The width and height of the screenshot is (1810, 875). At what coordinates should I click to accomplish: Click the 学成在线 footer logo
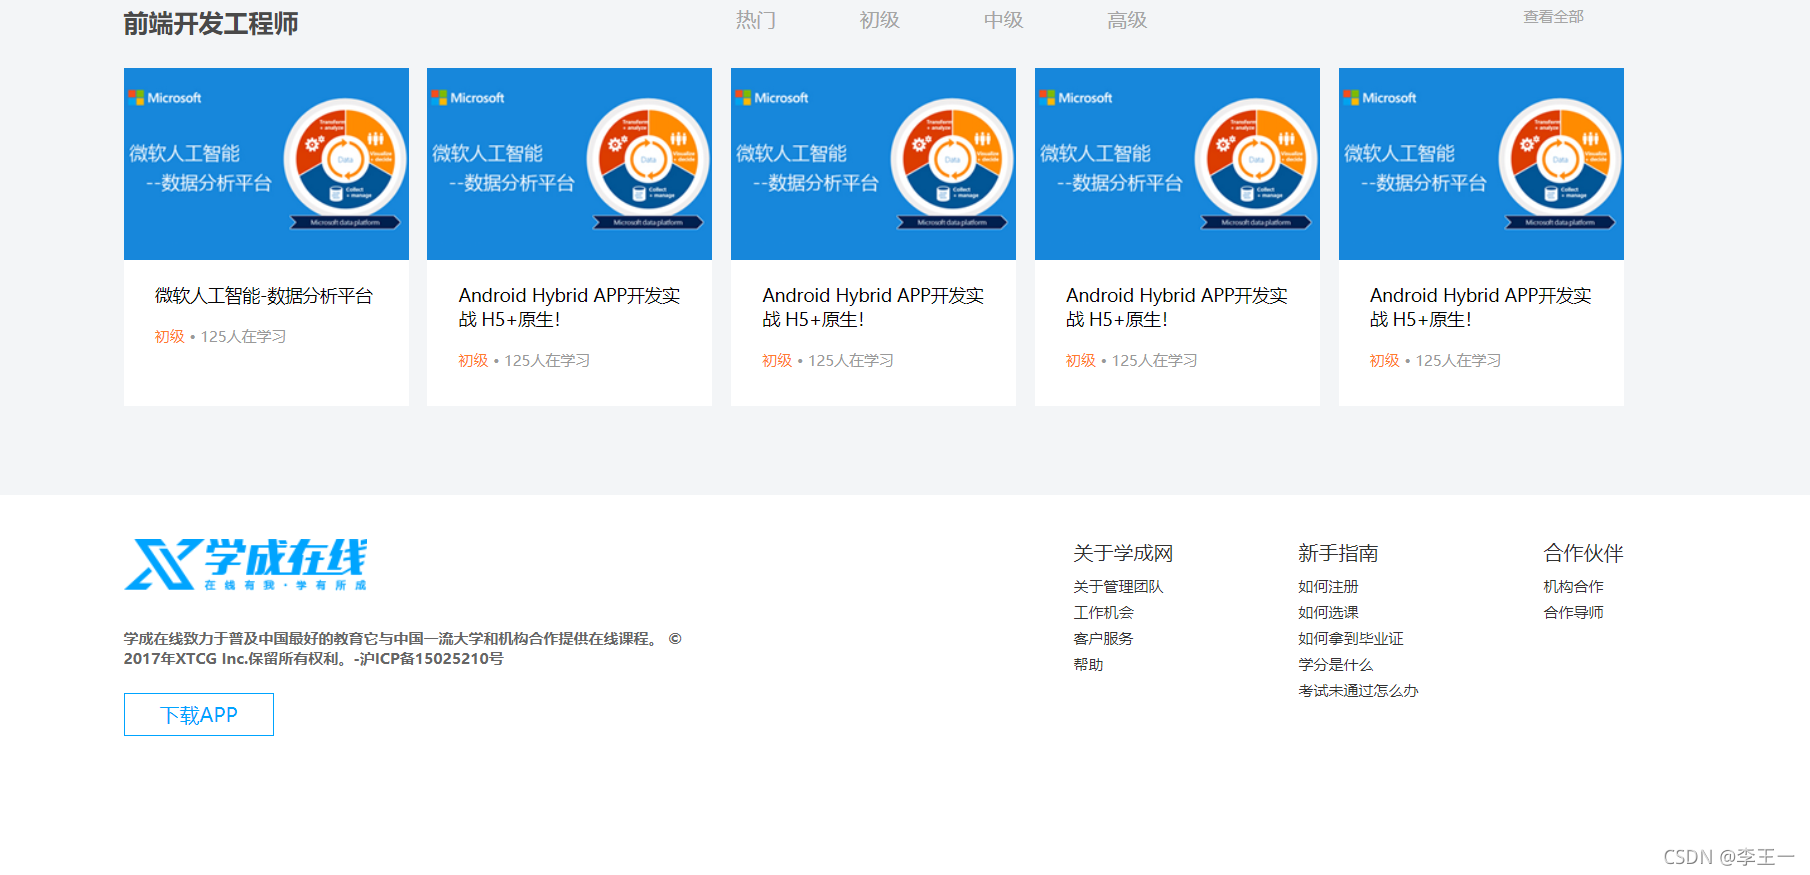click(x=246, y=564)
